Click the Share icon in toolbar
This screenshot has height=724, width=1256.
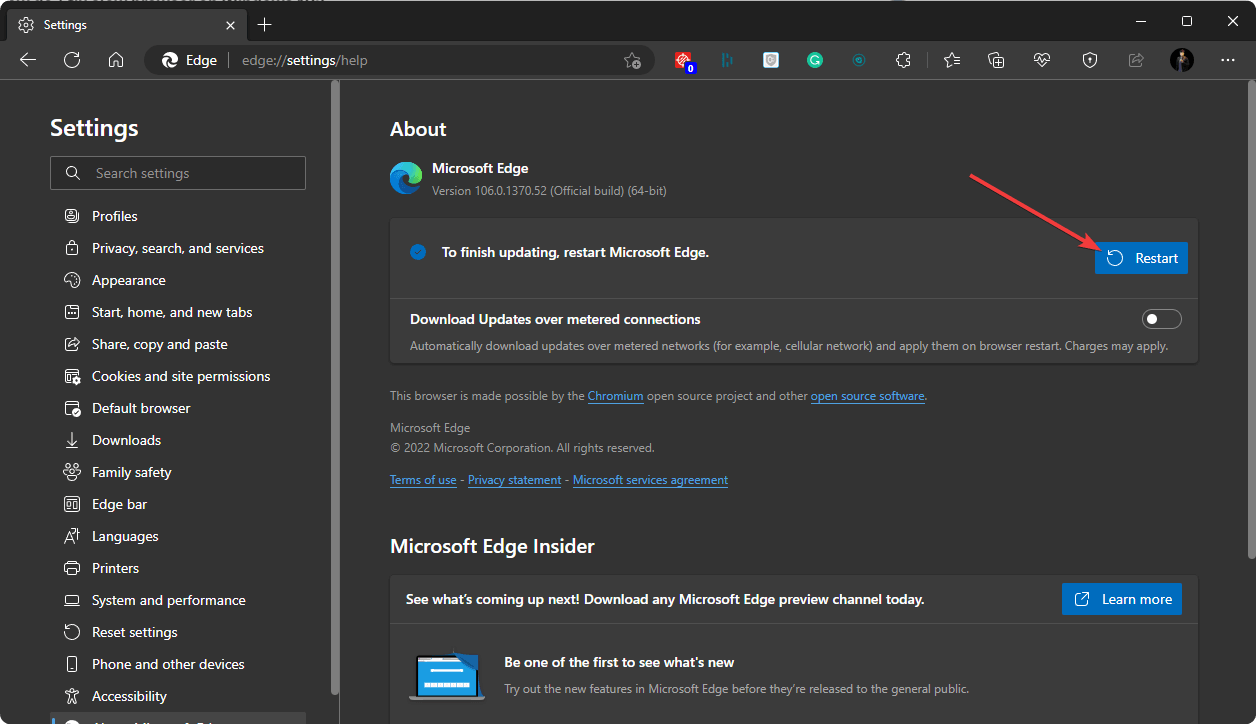(1136, 60)
